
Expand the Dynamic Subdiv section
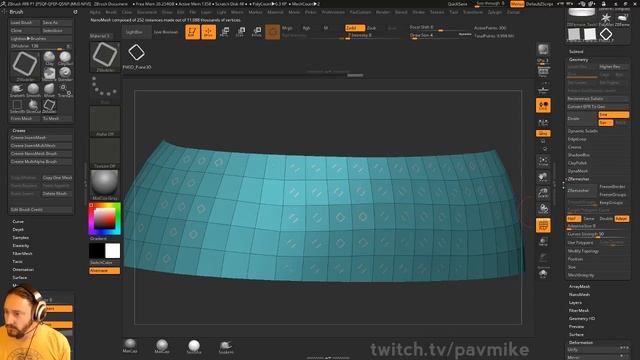click(x=582, y=131)
